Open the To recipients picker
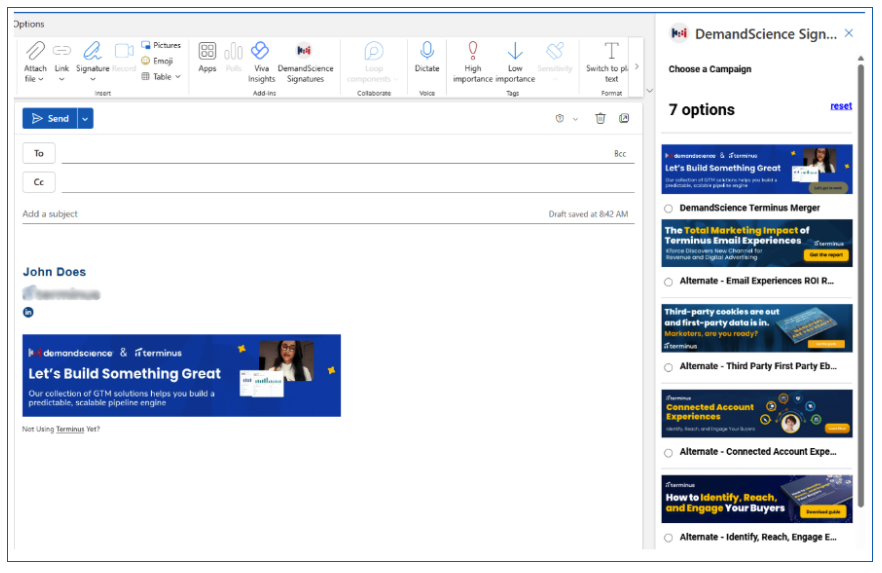This screenshot has height=573, width=882. pos(39,154)
